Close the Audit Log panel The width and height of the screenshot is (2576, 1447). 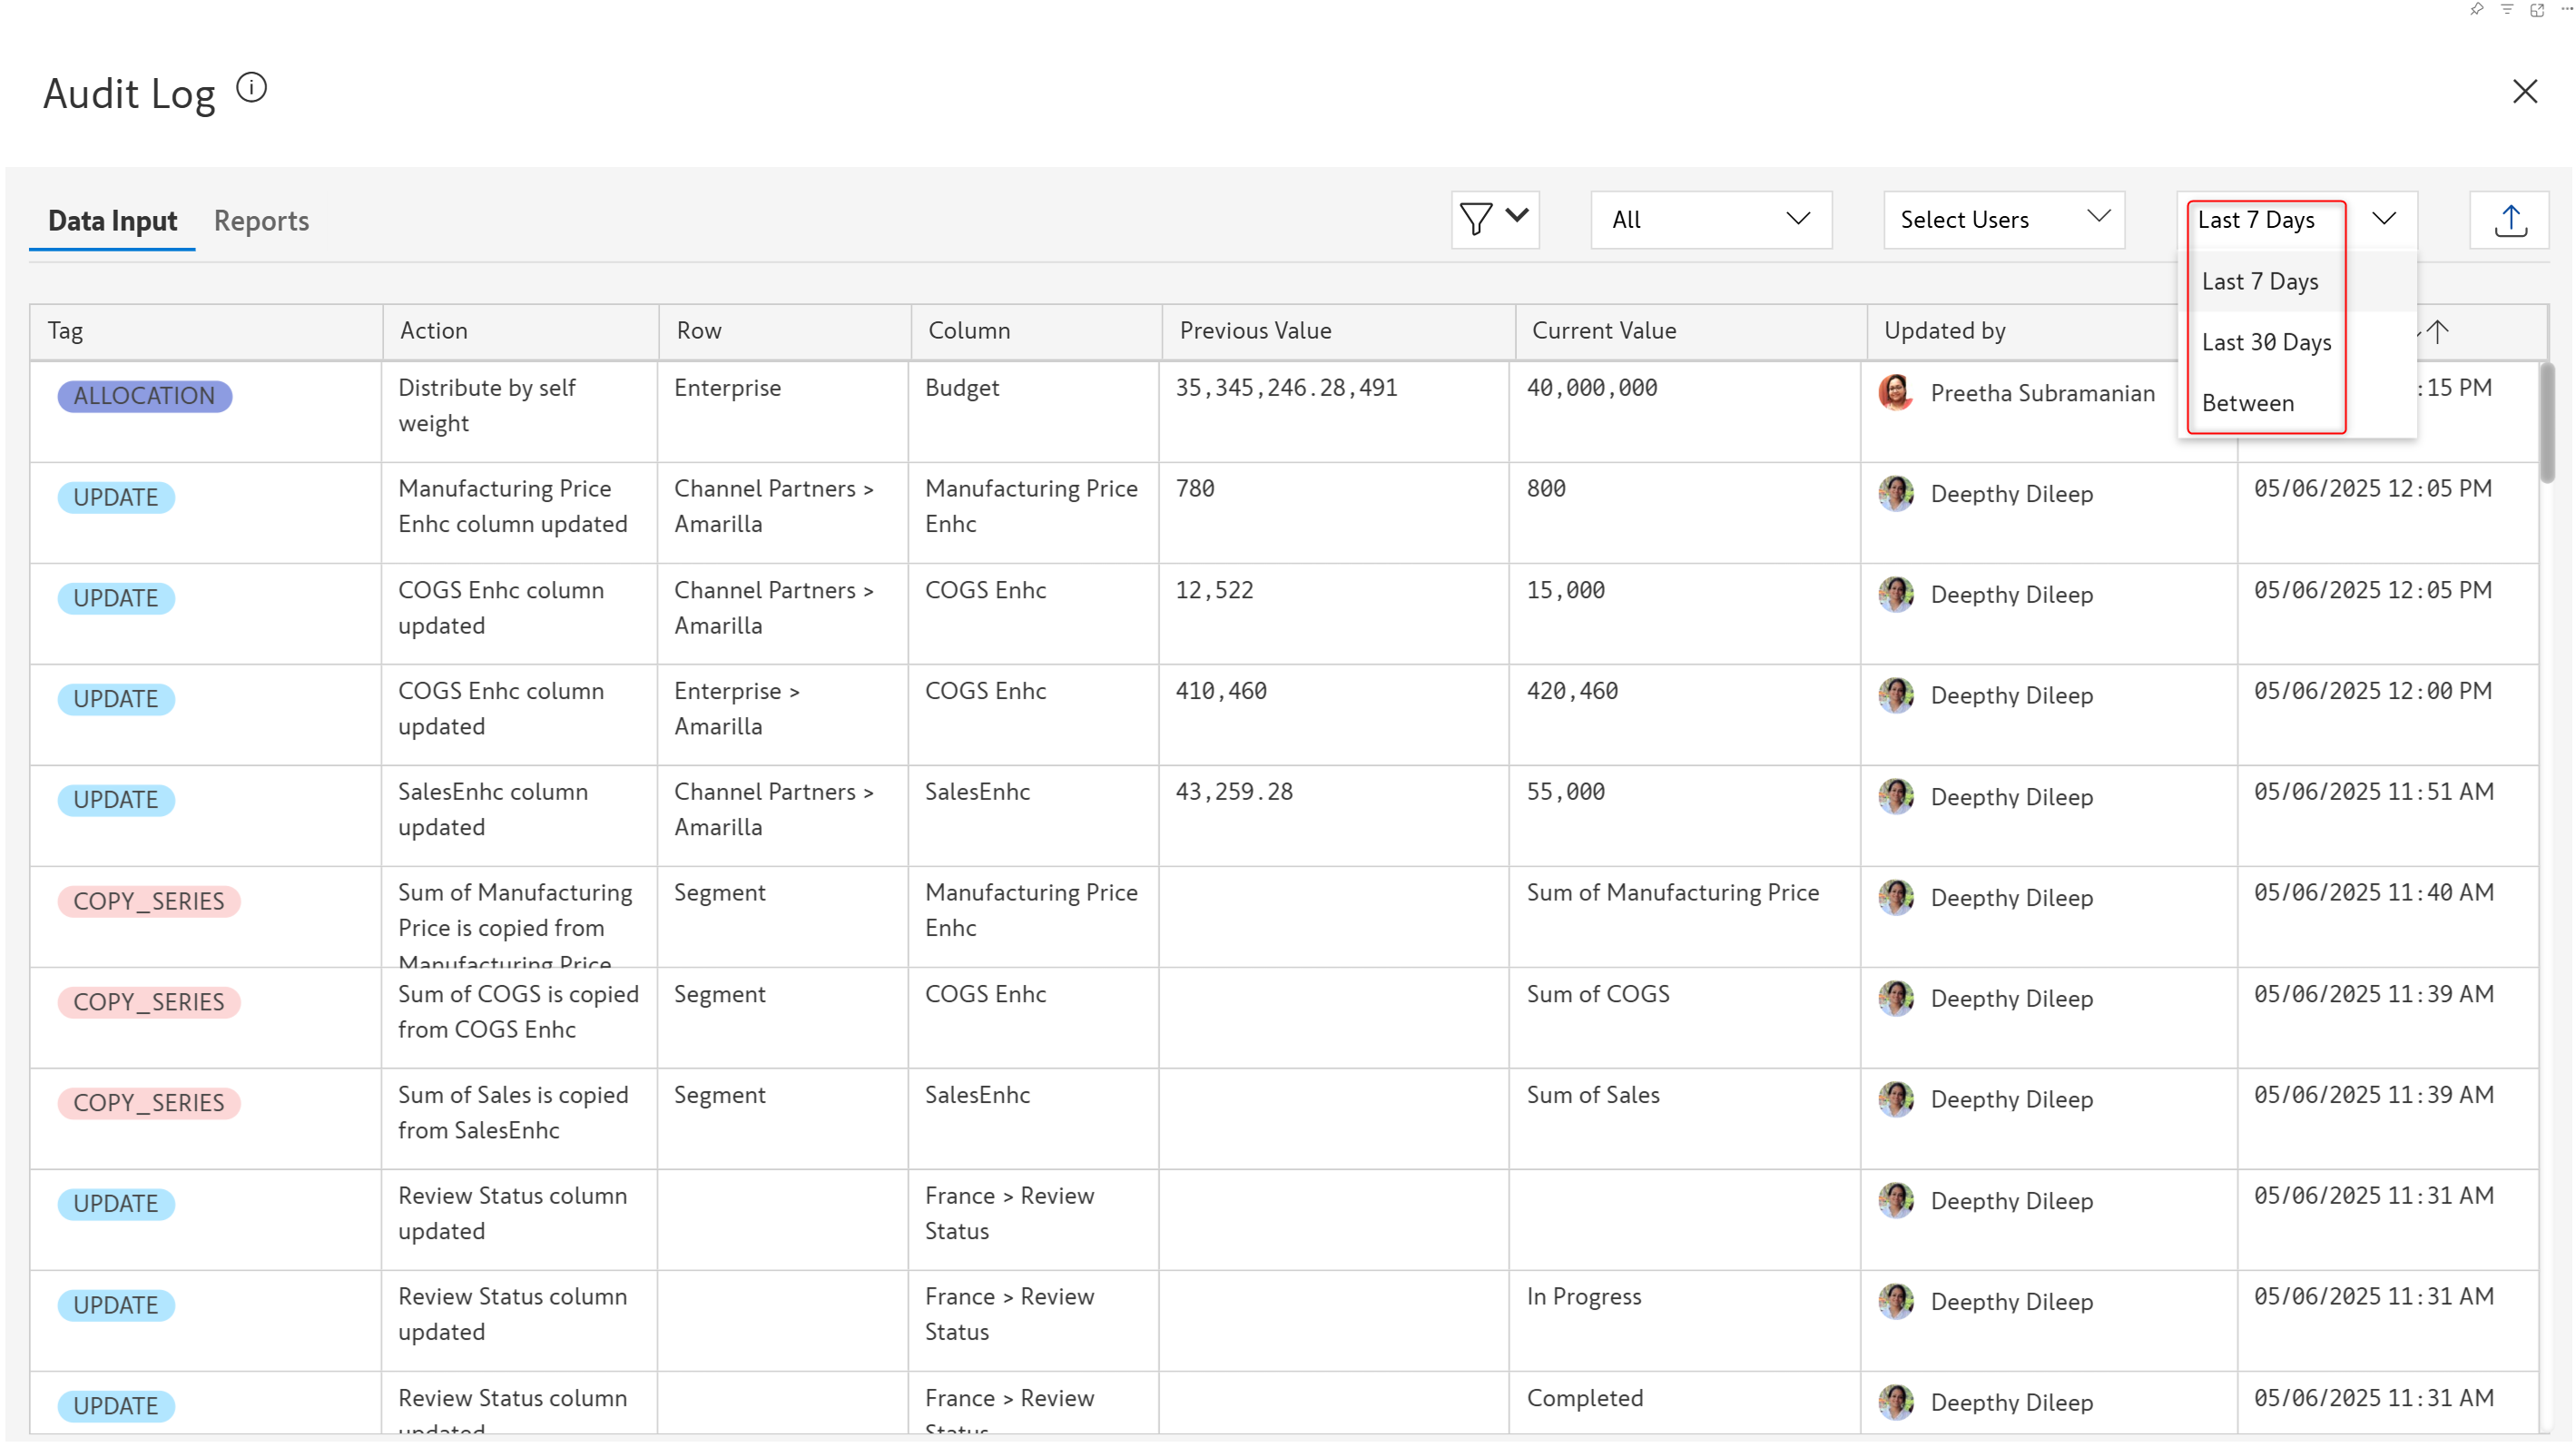pos(2525,91)
